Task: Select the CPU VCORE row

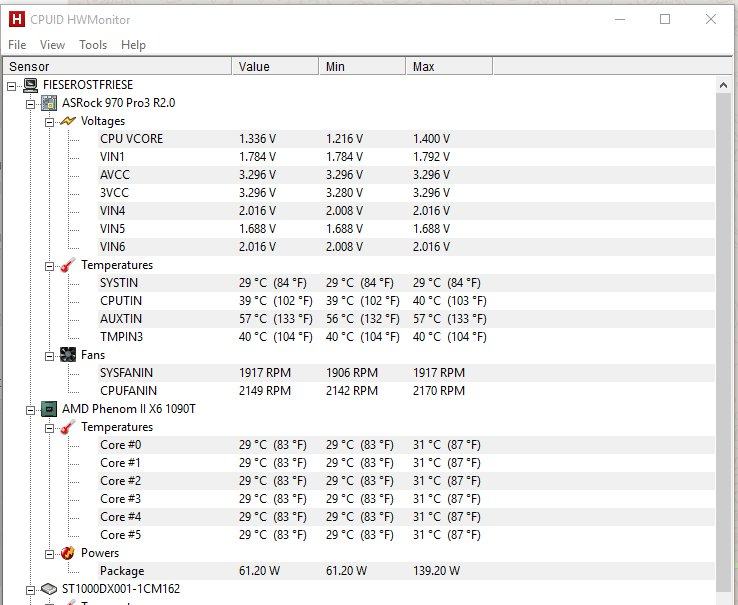Action: click(x=406, y=139)
